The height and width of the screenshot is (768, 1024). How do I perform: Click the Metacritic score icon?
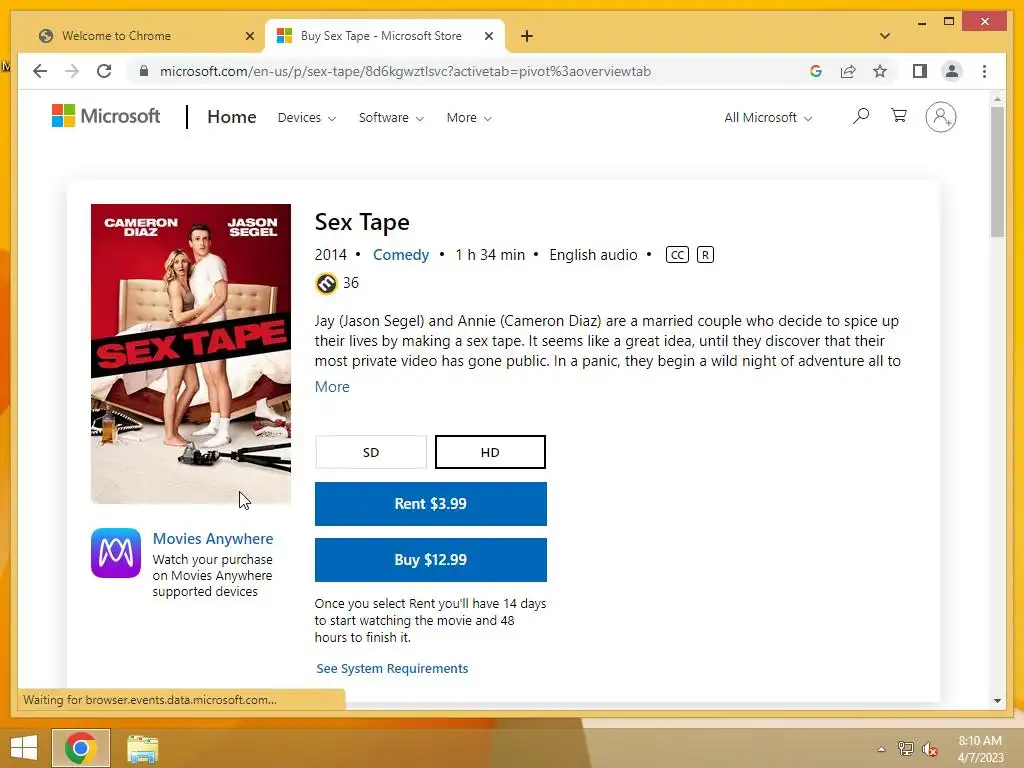pyautogui.click(x=326, y=283)
